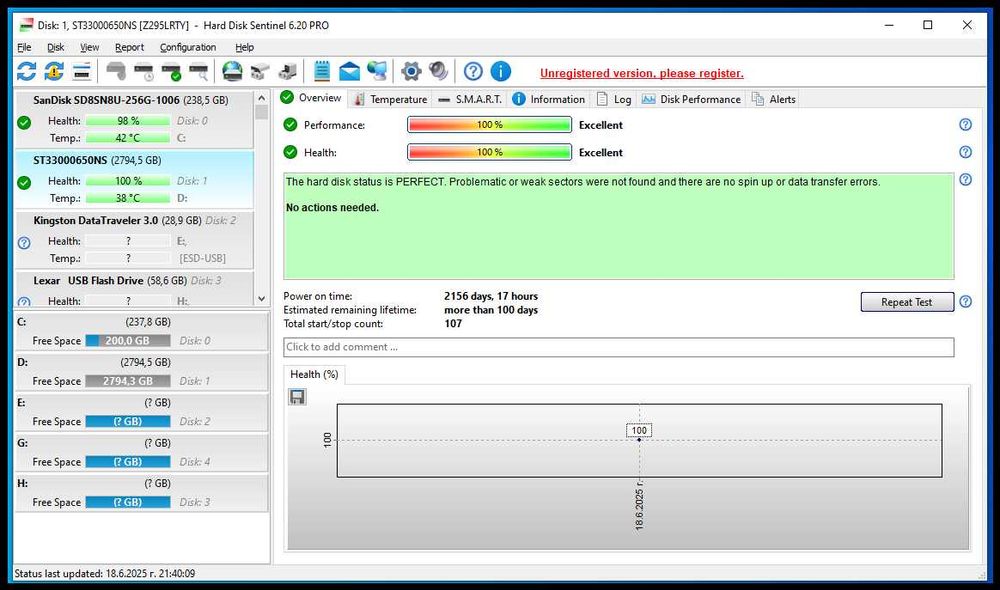
Task: Click the D: free space 2794,3 GB bar
Action: pyautogui.click(x=128, y=381)
